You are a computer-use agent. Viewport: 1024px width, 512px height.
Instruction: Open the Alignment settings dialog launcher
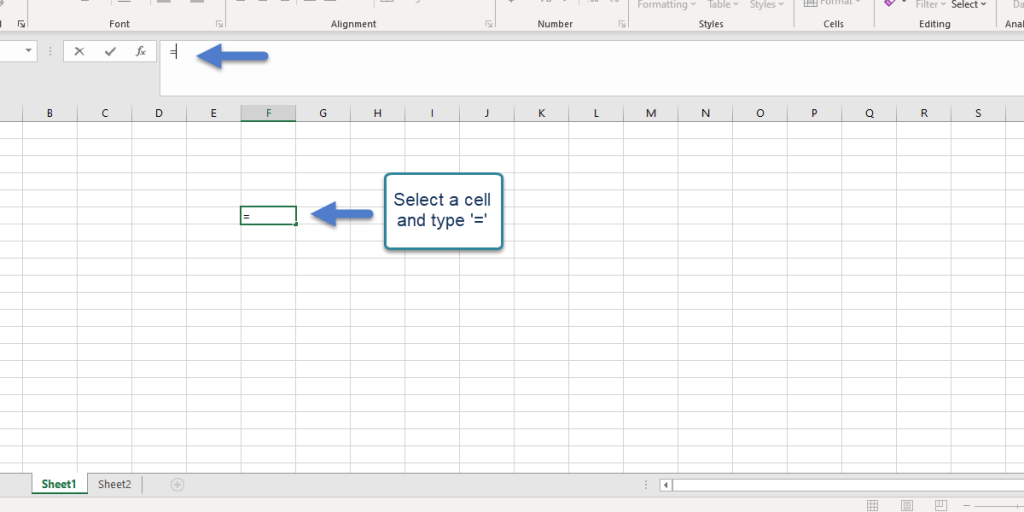(x=488, y=23)
